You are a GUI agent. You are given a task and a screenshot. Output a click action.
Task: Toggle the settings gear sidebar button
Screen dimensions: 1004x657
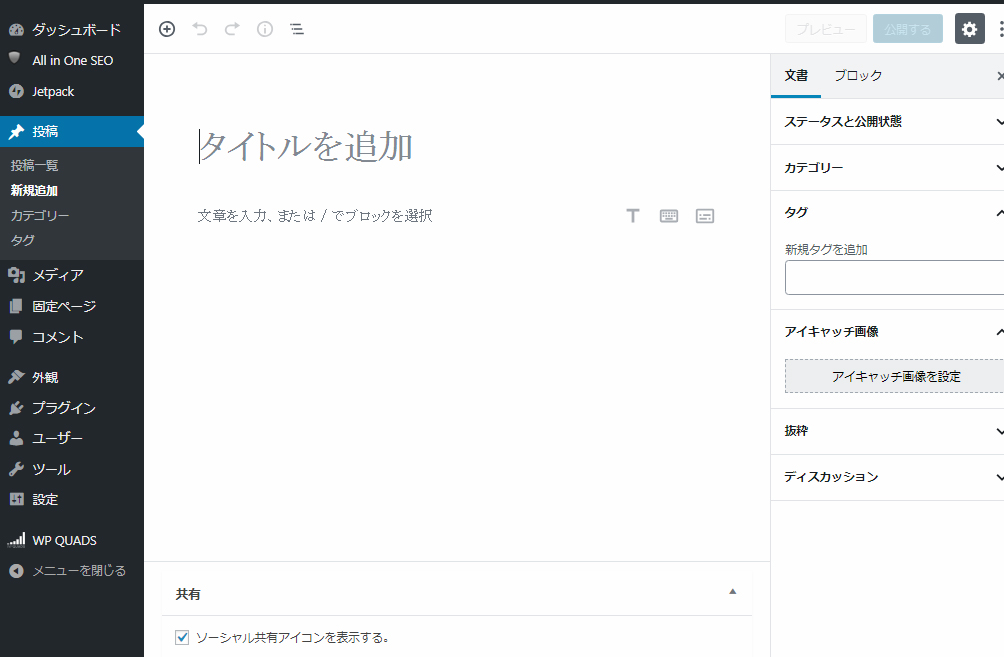coord(969,29)
